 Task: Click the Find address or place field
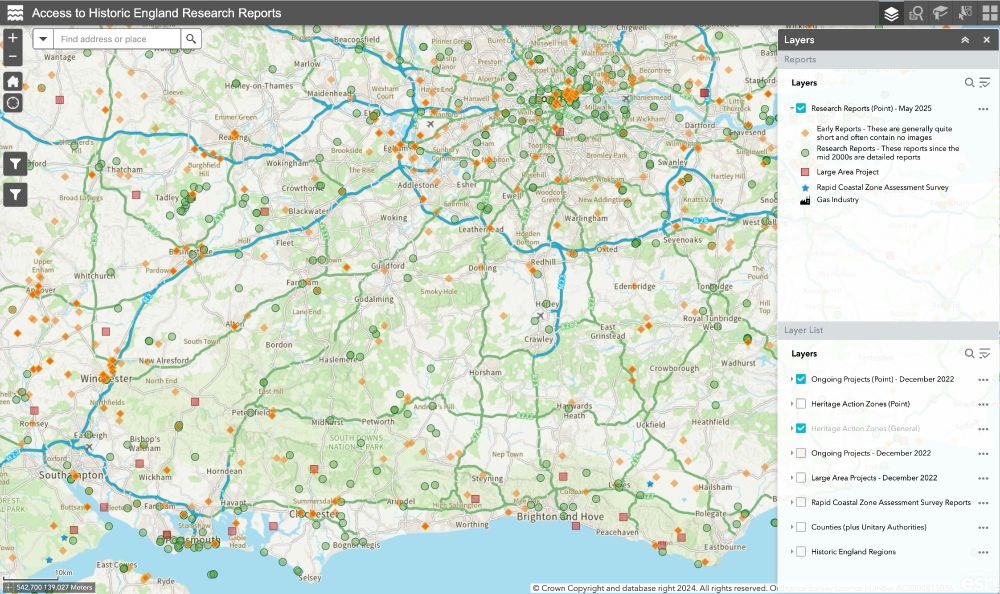pos(116,39)
